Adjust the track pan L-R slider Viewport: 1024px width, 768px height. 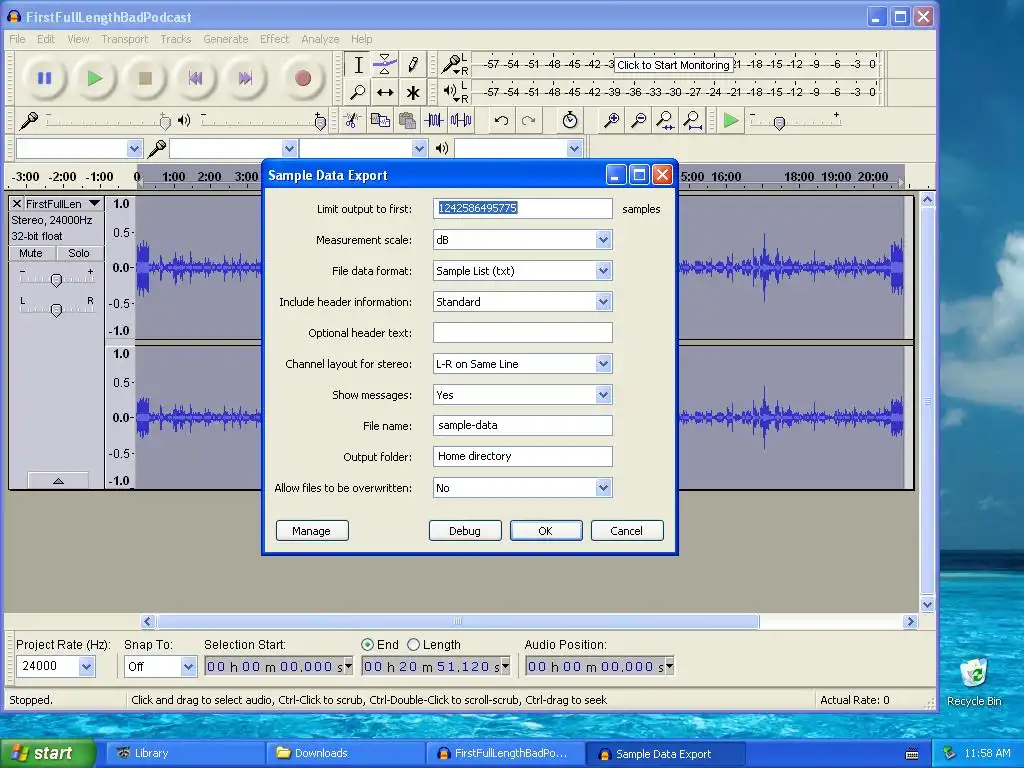[x=56, y=310]
